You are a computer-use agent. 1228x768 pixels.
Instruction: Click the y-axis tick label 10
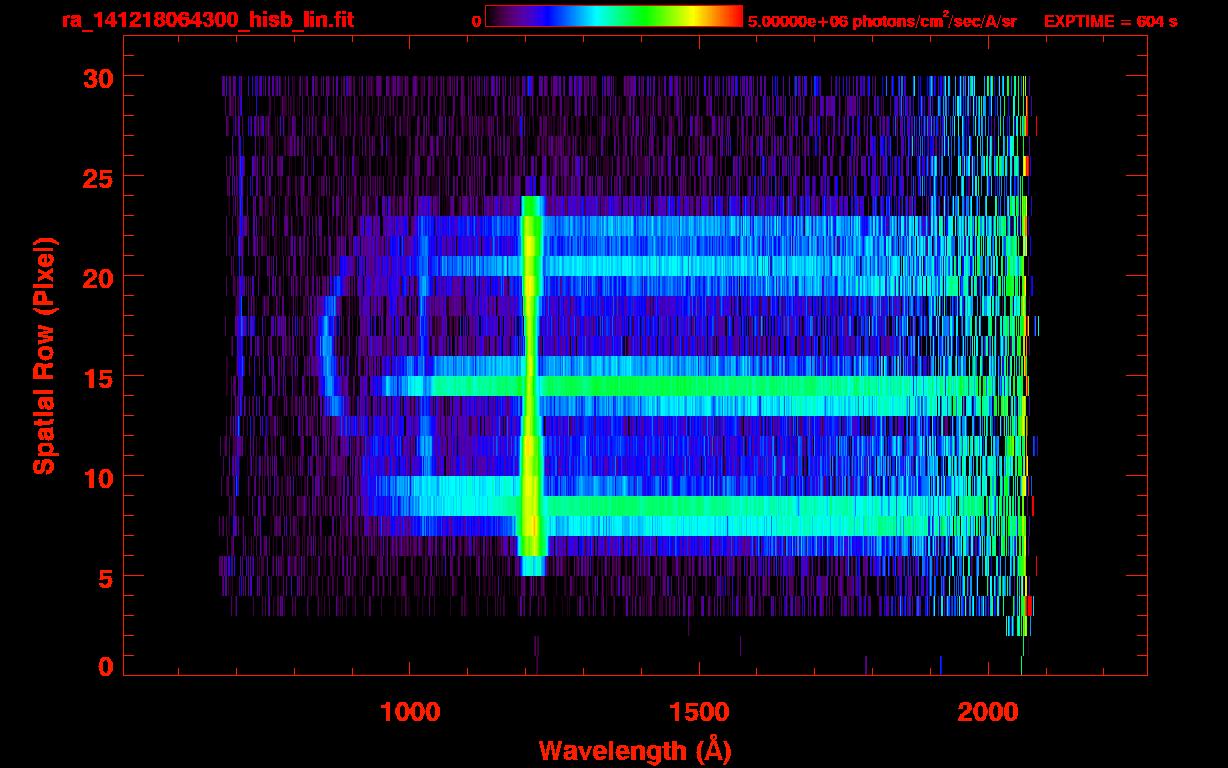pyautogui.click(x=96, y=477)
